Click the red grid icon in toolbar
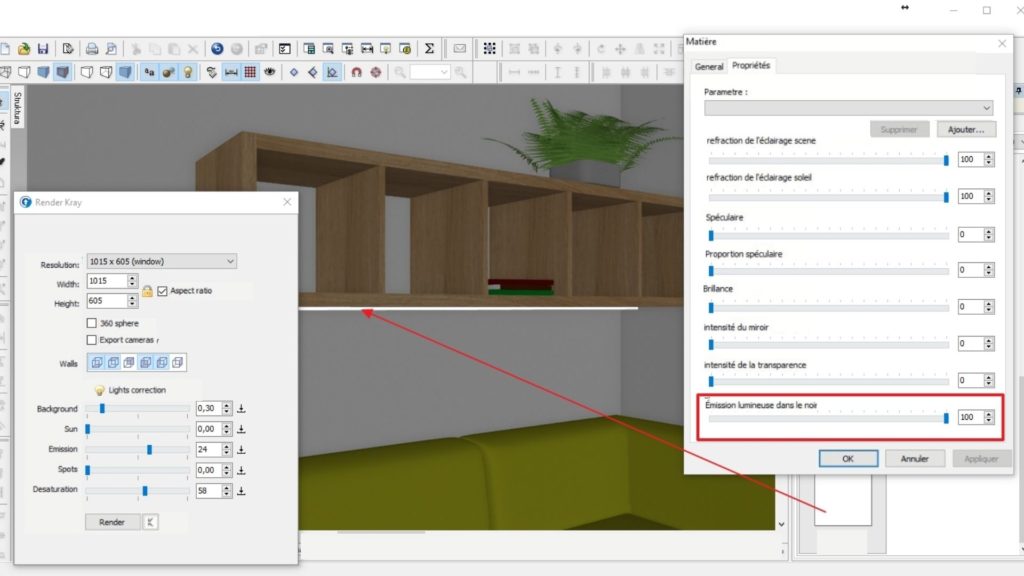Viewport: 1024px width, 576px height. point(250,72)
